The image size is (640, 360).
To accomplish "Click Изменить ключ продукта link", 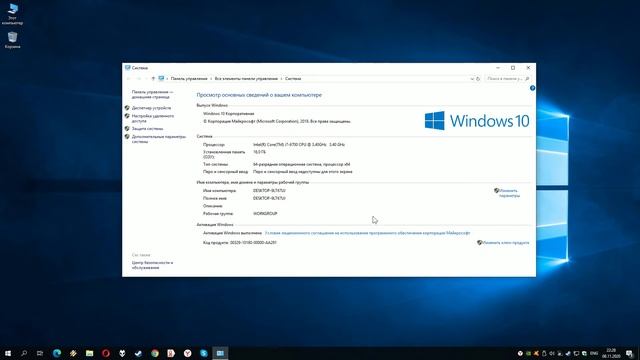I will tap(505, 242).
